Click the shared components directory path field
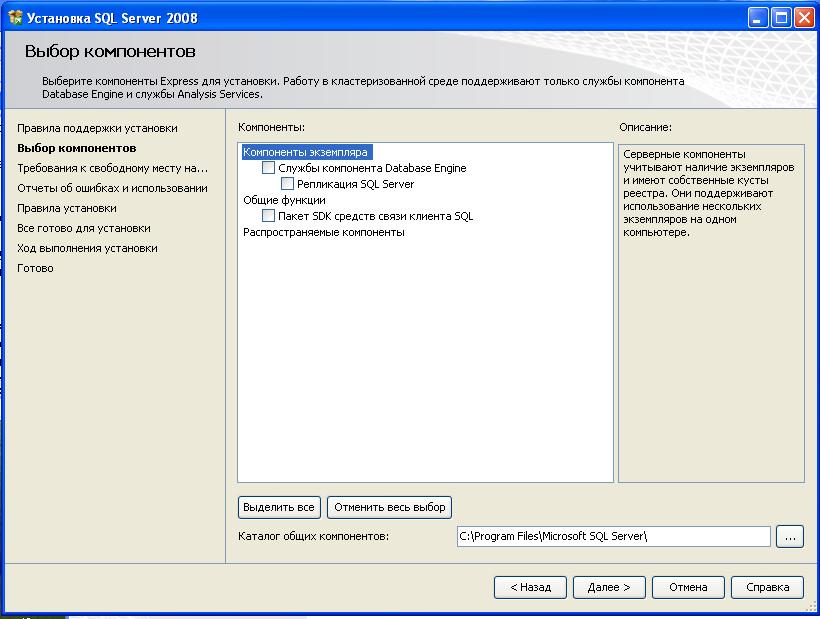 (x=614, y=536)
